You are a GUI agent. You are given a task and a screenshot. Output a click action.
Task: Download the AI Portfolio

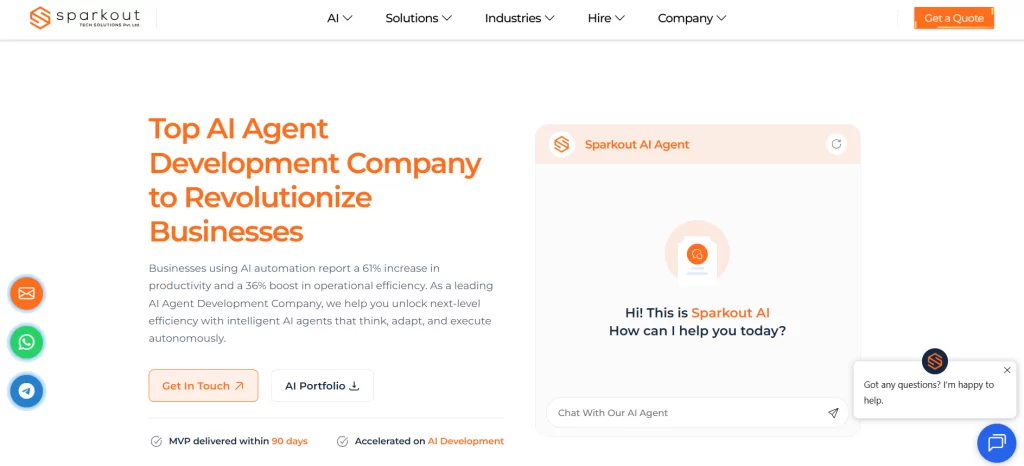[322, 386]
